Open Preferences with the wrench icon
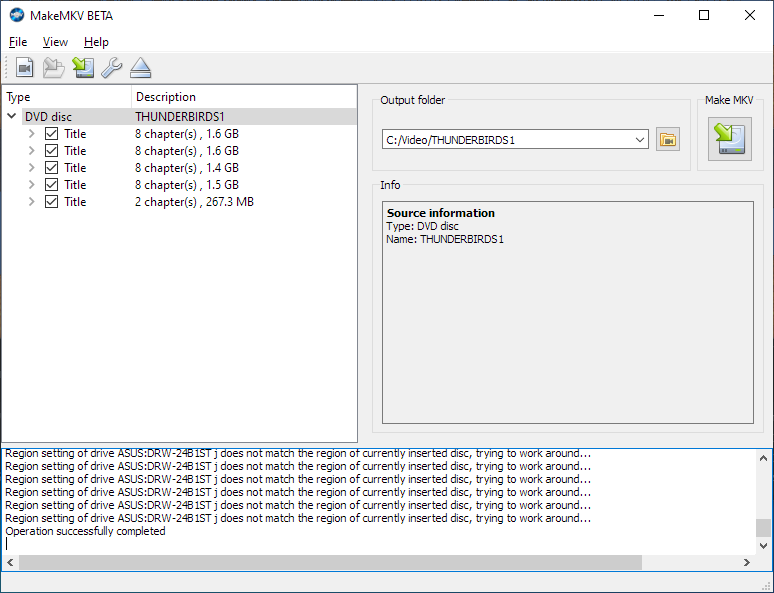Image resolution: width=774 pixels, height=593 pixels. [x=112, y=67]
